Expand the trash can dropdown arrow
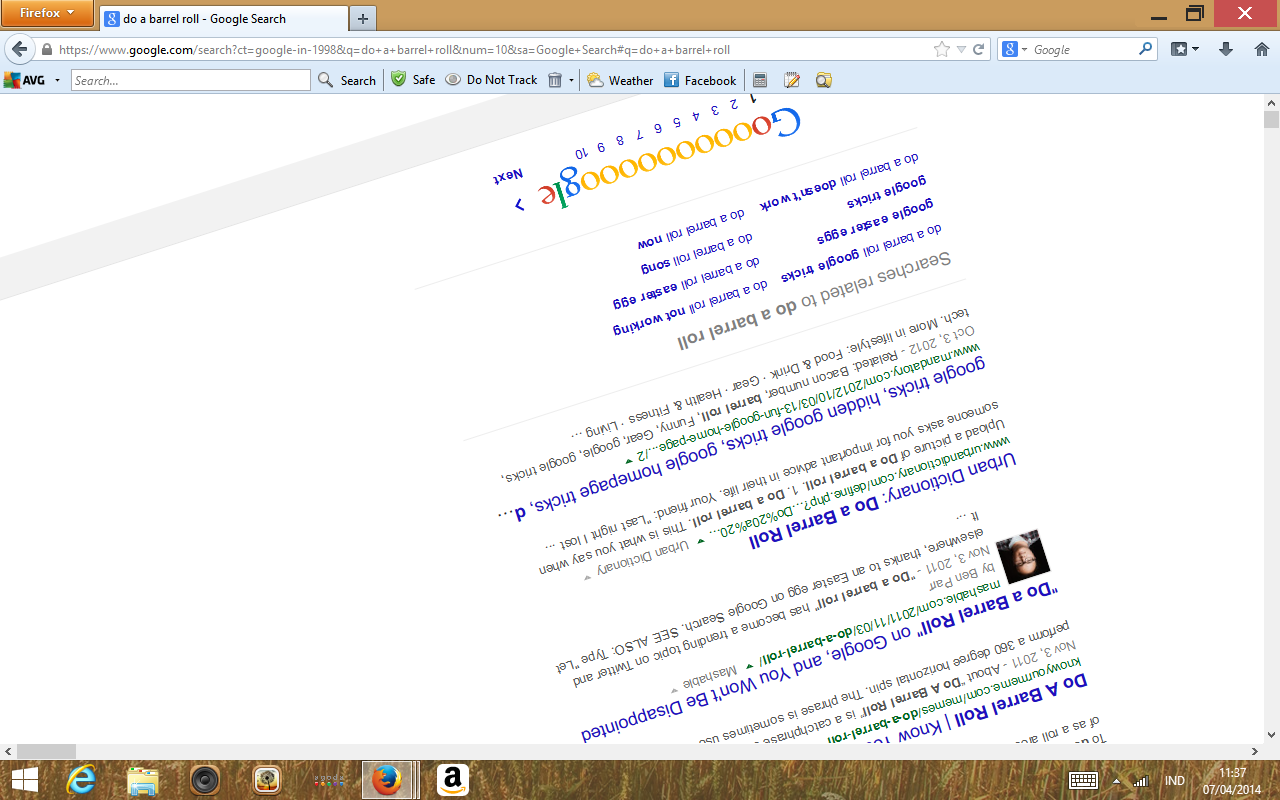The image size is (1280, 800). [571, 80]
